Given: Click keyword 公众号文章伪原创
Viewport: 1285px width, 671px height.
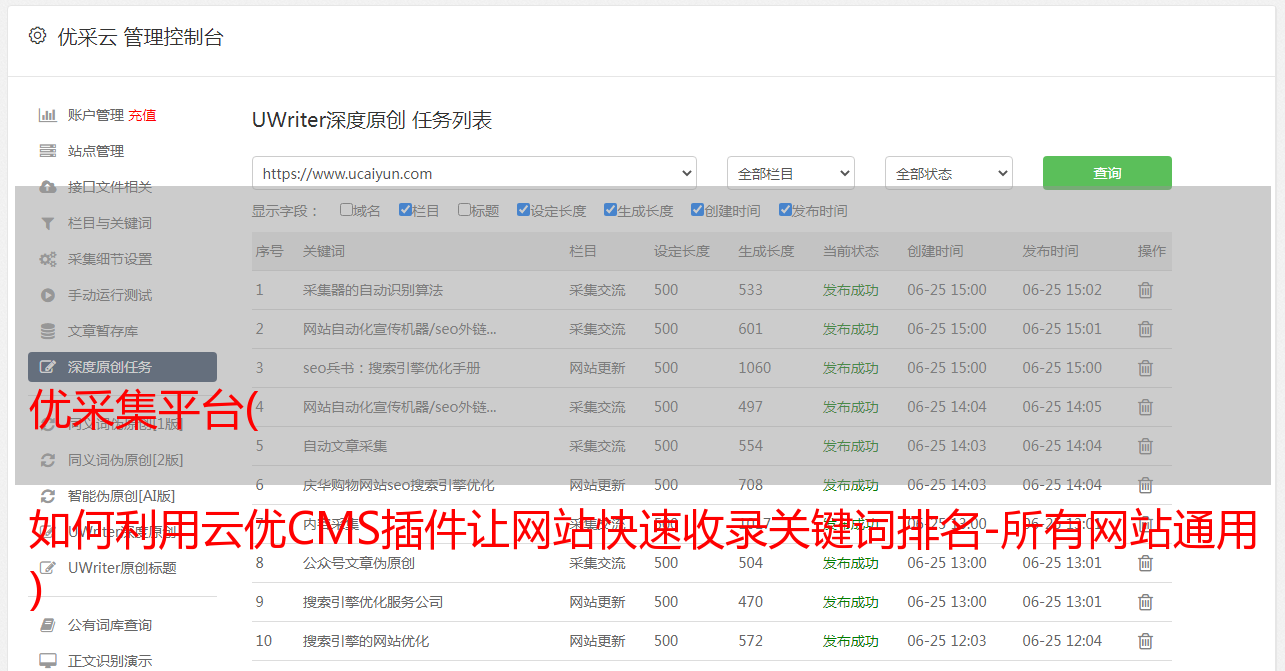Looking at the screenshot, I should pos(359,563).
